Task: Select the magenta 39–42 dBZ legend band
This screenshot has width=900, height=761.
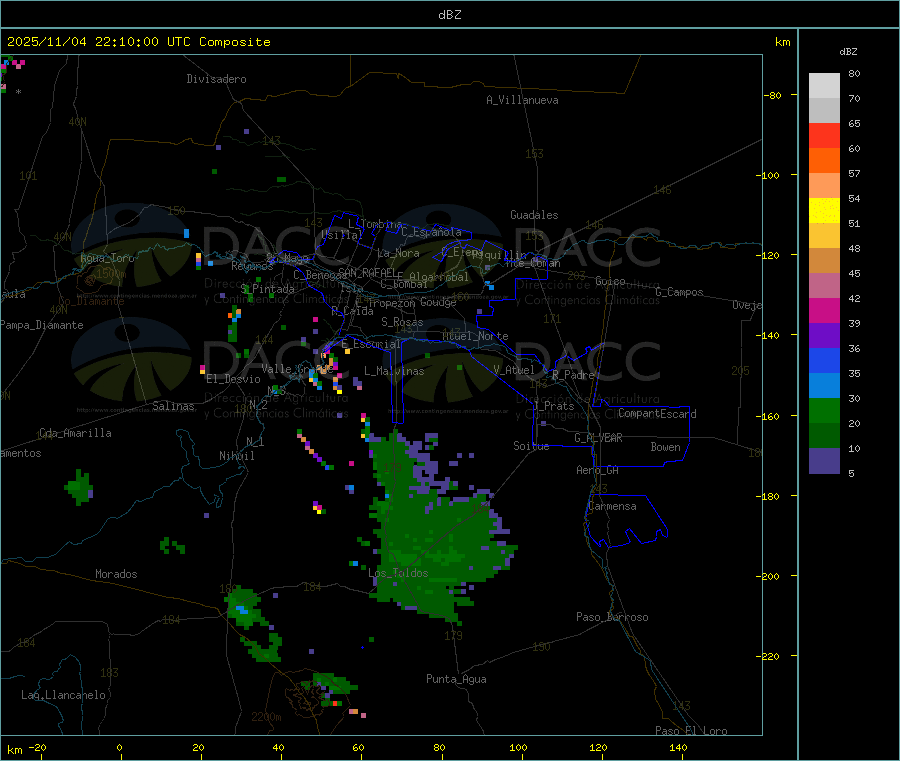Action: point(824,310)
